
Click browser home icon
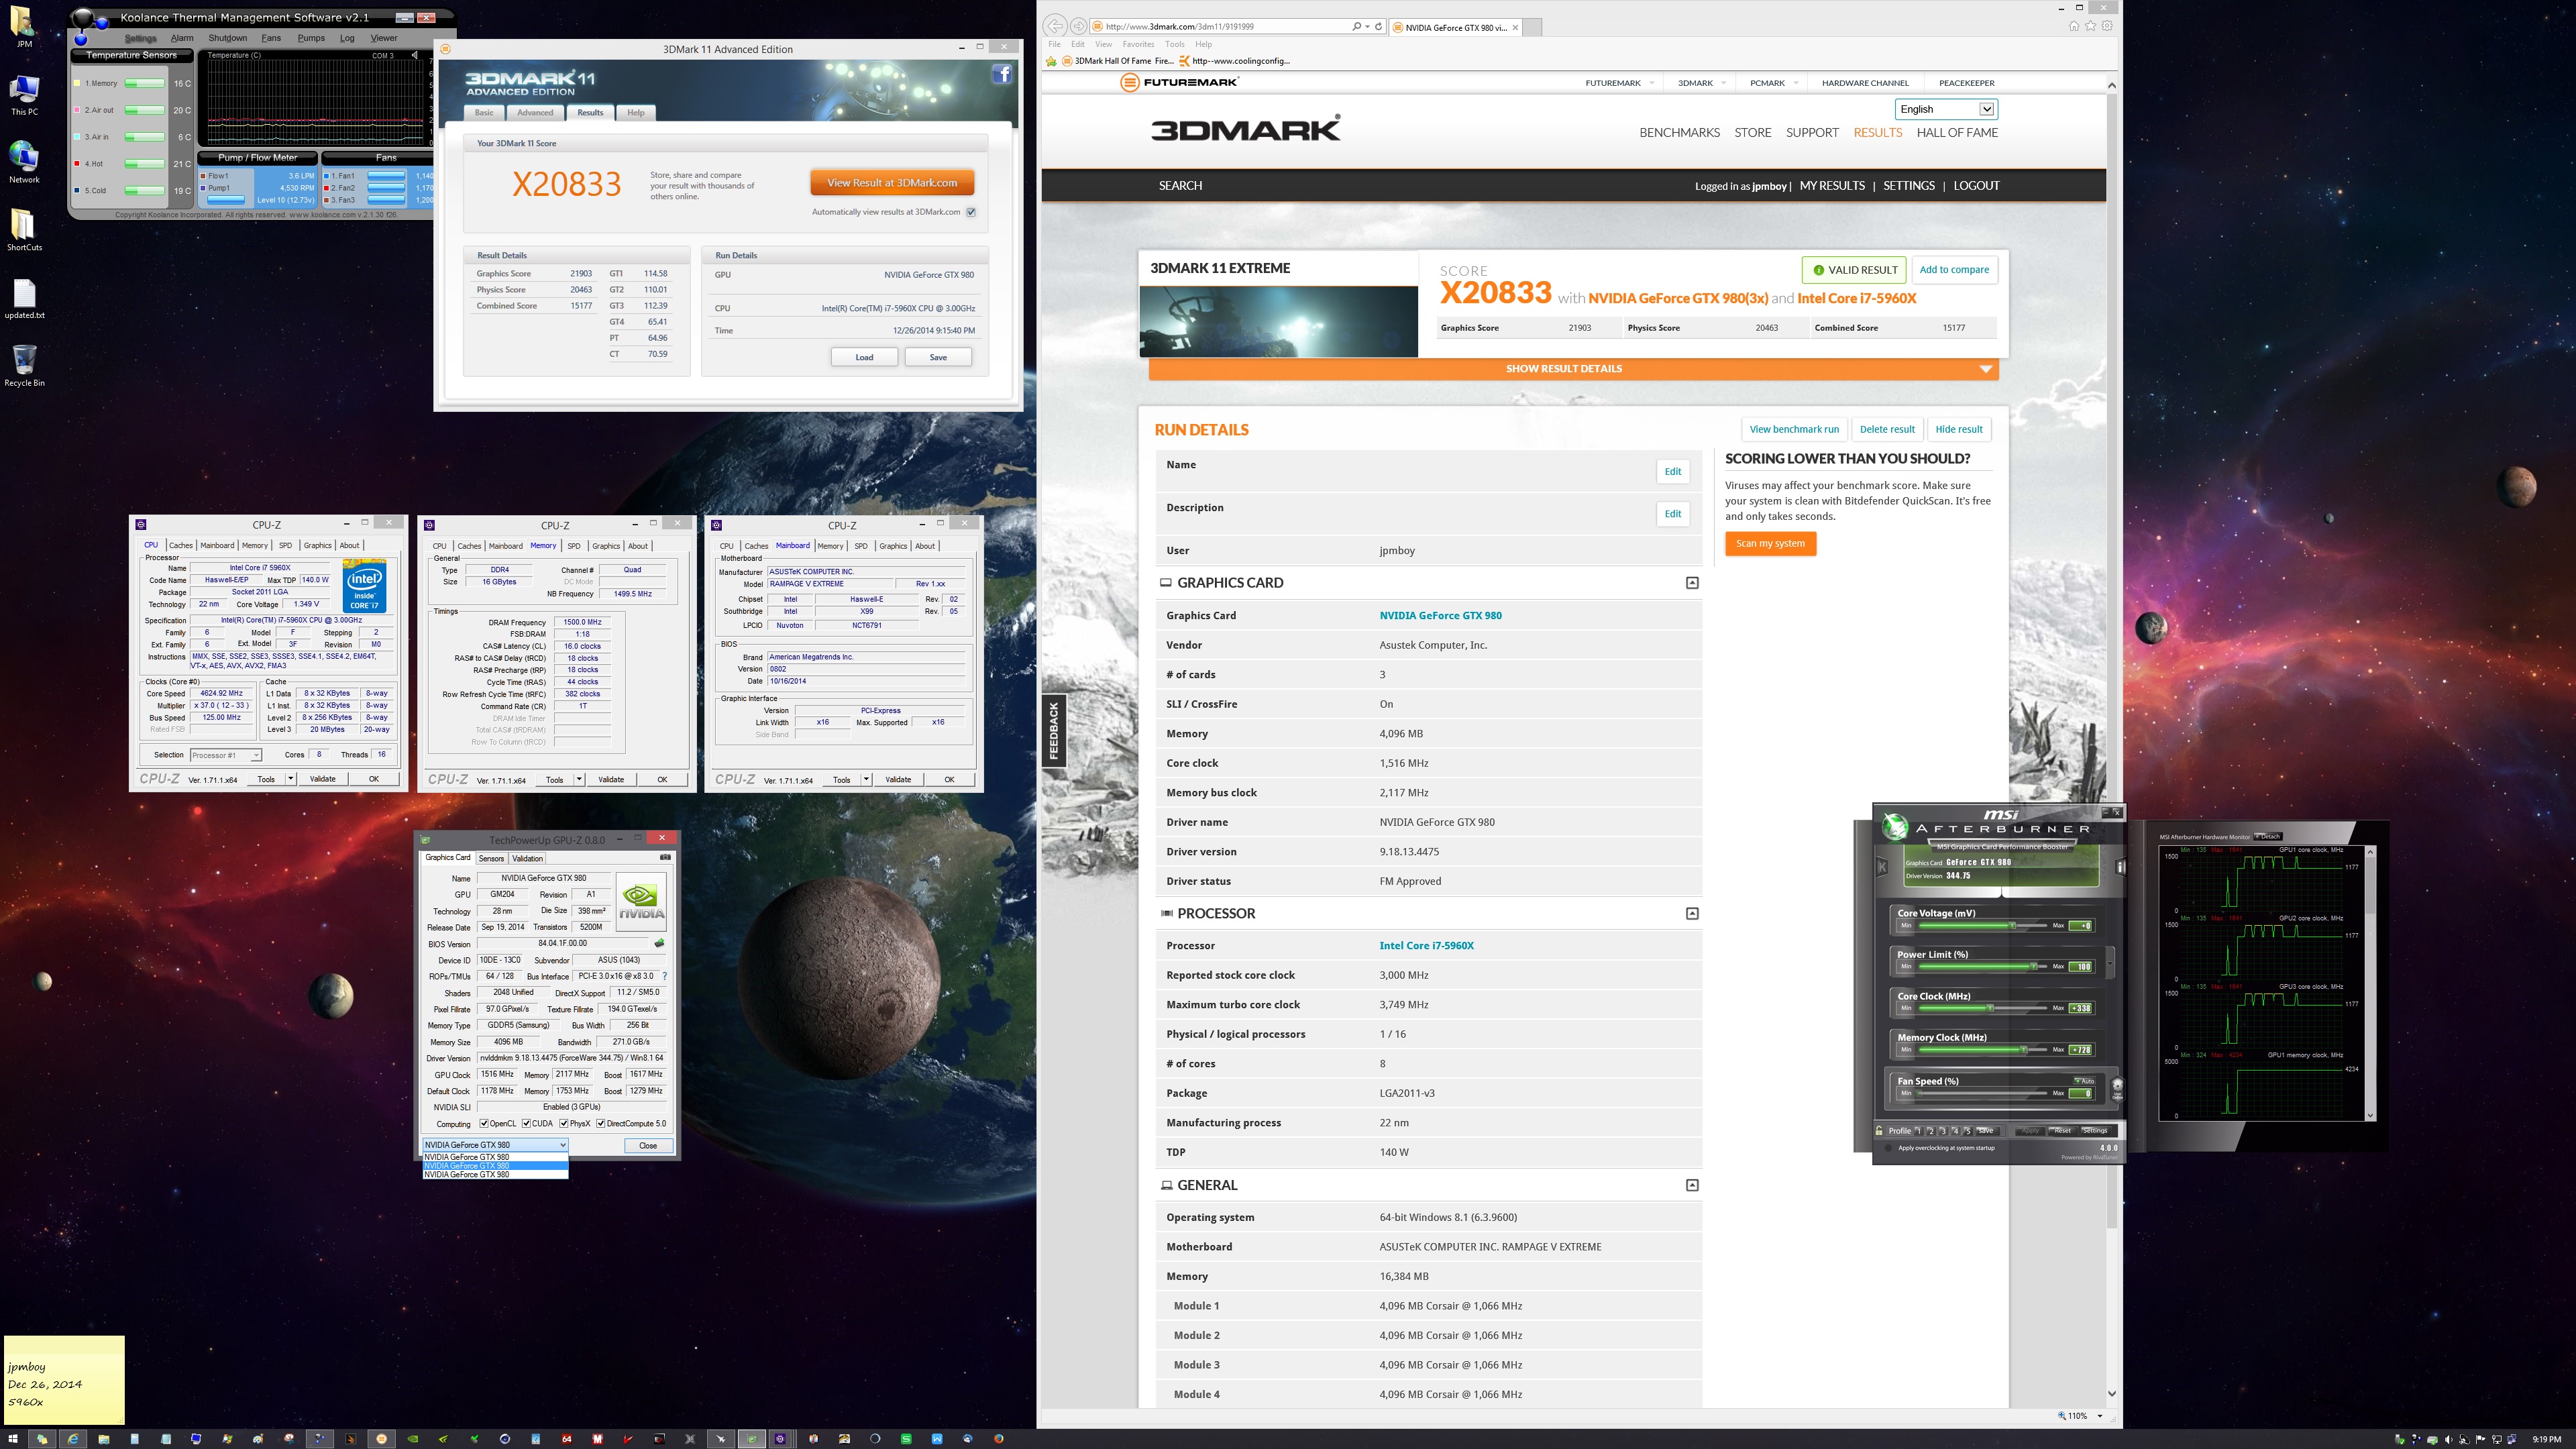[2073, 26]
